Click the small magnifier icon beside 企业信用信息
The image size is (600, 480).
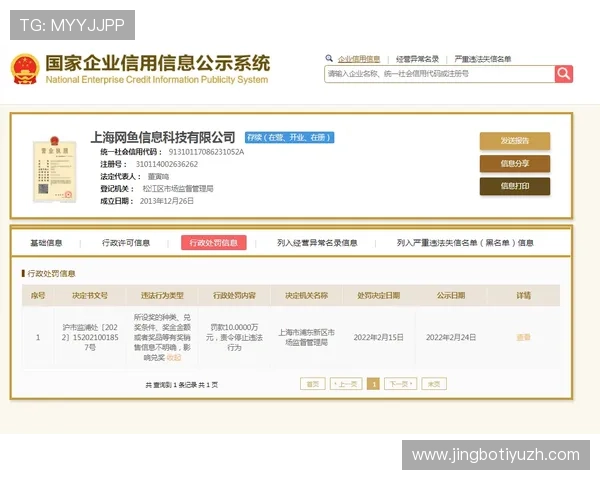tap(329, 58)
